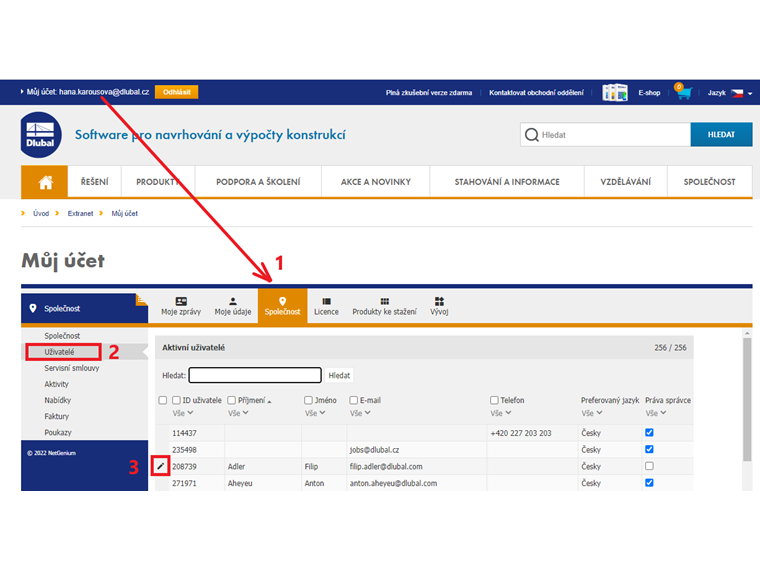Open the Jazyk language dropdown arrow
760x570 pixels.
[x=750, y=94]
